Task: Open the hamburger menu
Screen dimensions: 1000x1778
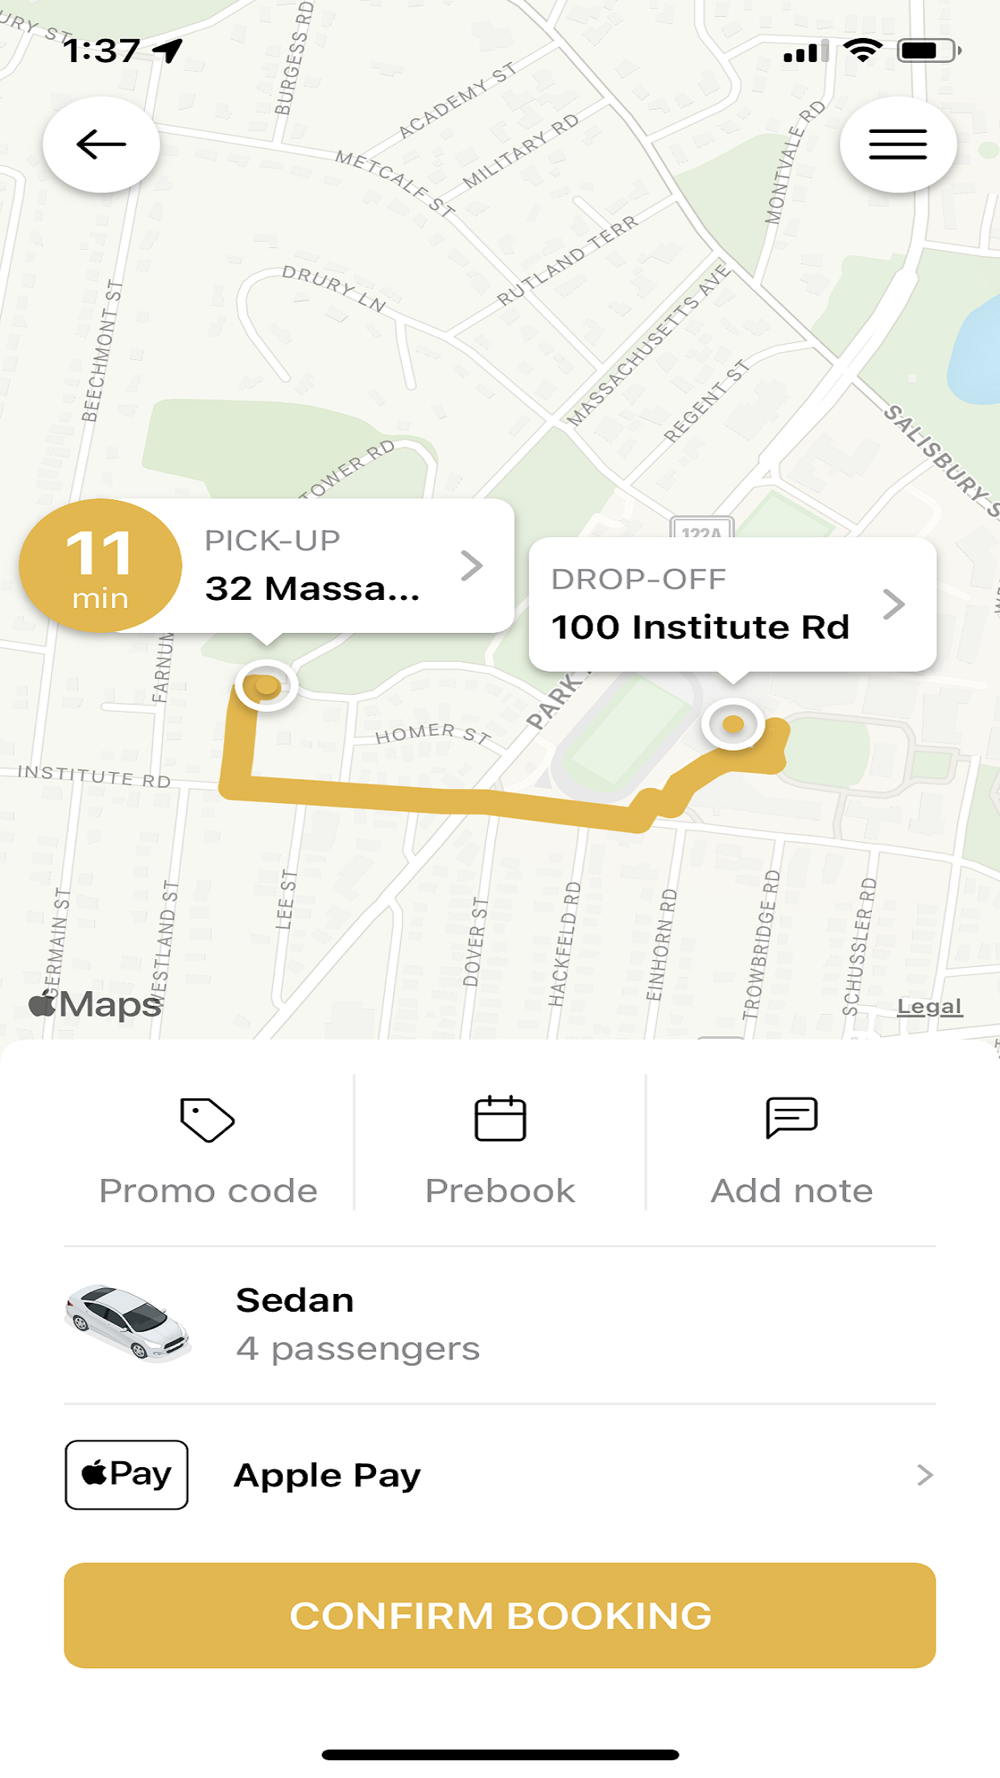Action: coord(898,145)
